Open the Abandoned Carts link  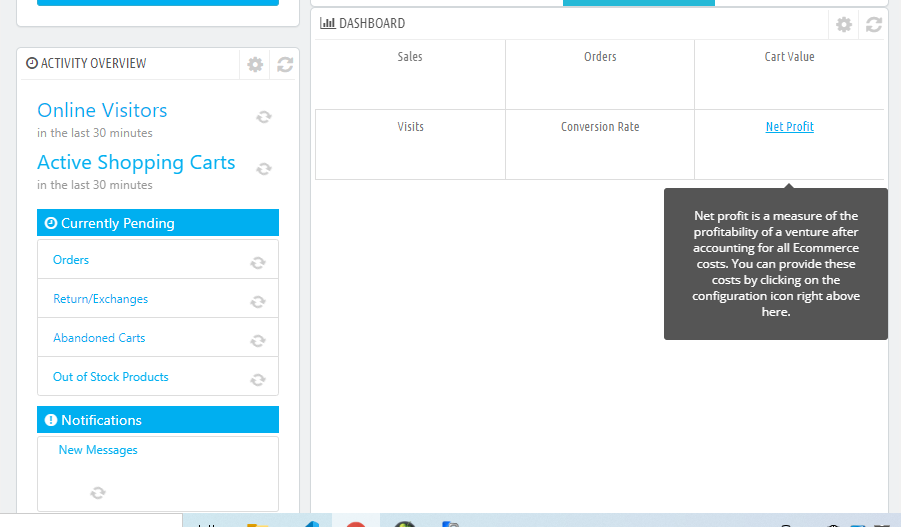point(99,338)
